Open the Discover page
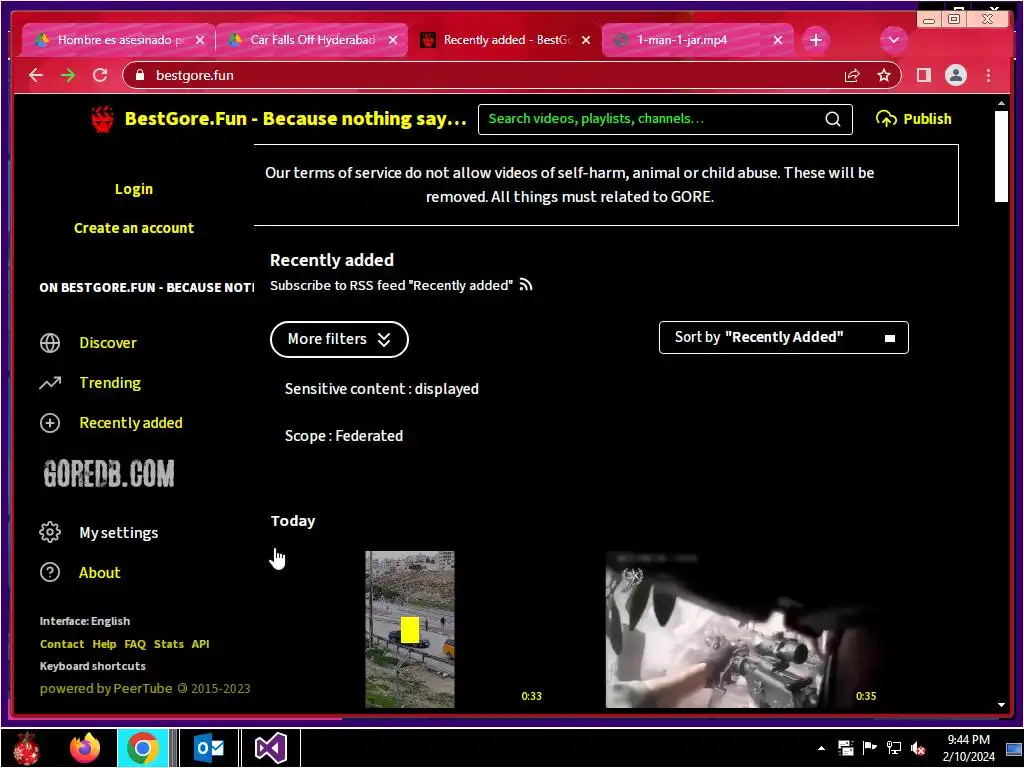The height and width of the screenshot is (768, 1024). [x=108, y=343]
